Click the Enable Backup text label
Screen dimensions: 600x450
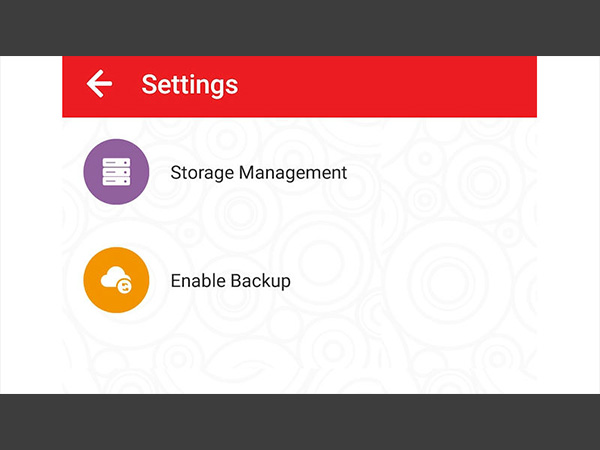tap(230, 280)
